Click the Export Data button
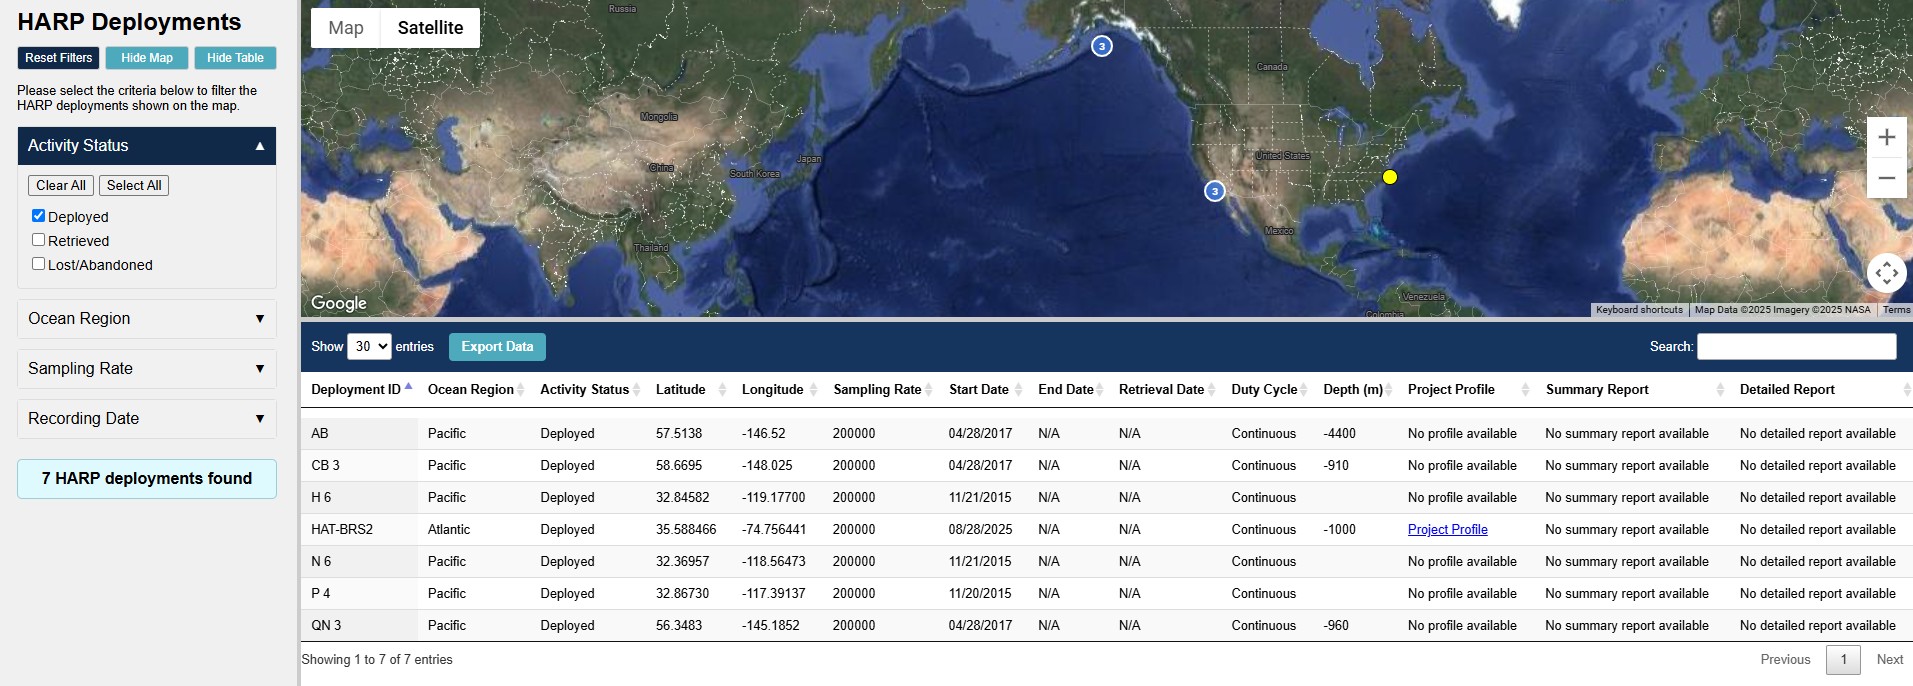The image size is (1913, 686). (x=497, y=347)
